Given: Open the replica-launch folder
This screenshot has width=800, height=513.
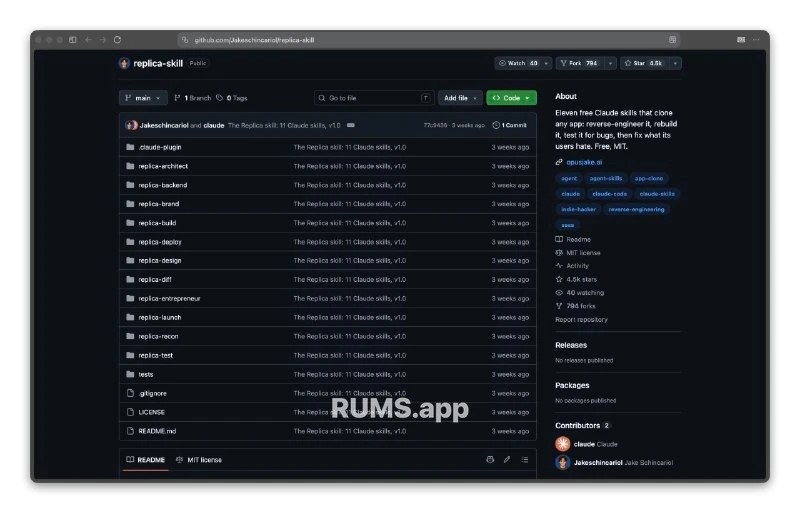Looking at the screenshot, I should click(160, 317).
